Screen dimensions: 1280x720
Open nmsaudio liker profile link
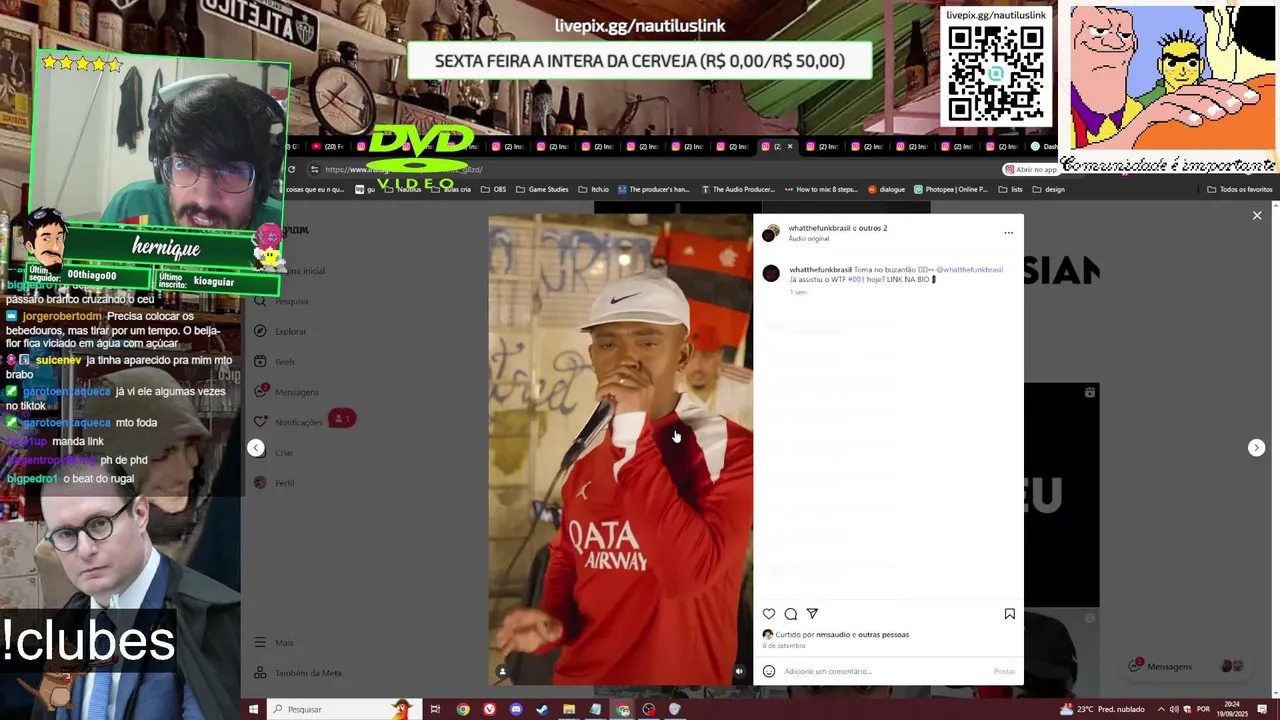(833, 634)
